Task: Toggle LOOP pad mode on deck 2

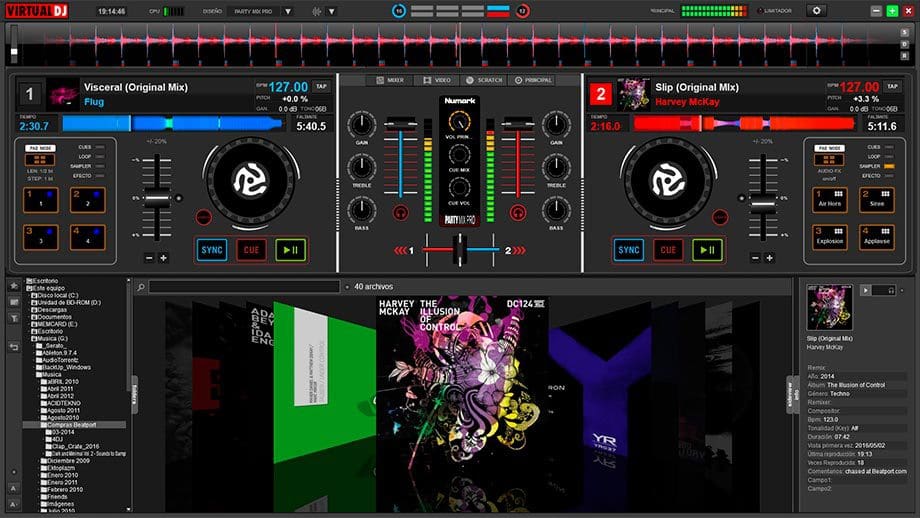Action: [x=889, y=157]
